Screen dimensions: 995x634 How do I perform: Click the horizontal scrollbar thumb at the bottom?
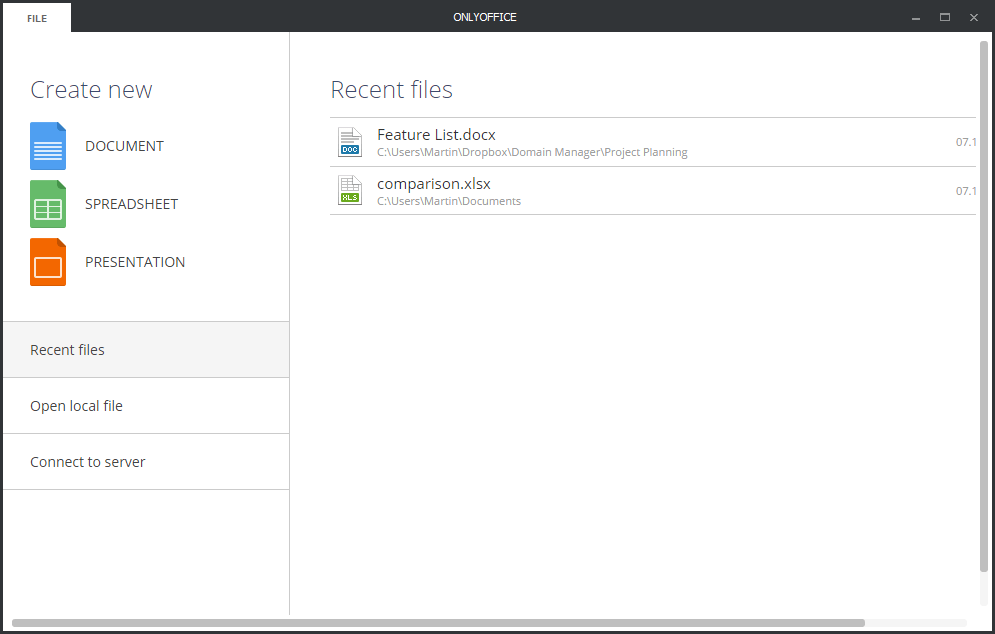[438, 623]
